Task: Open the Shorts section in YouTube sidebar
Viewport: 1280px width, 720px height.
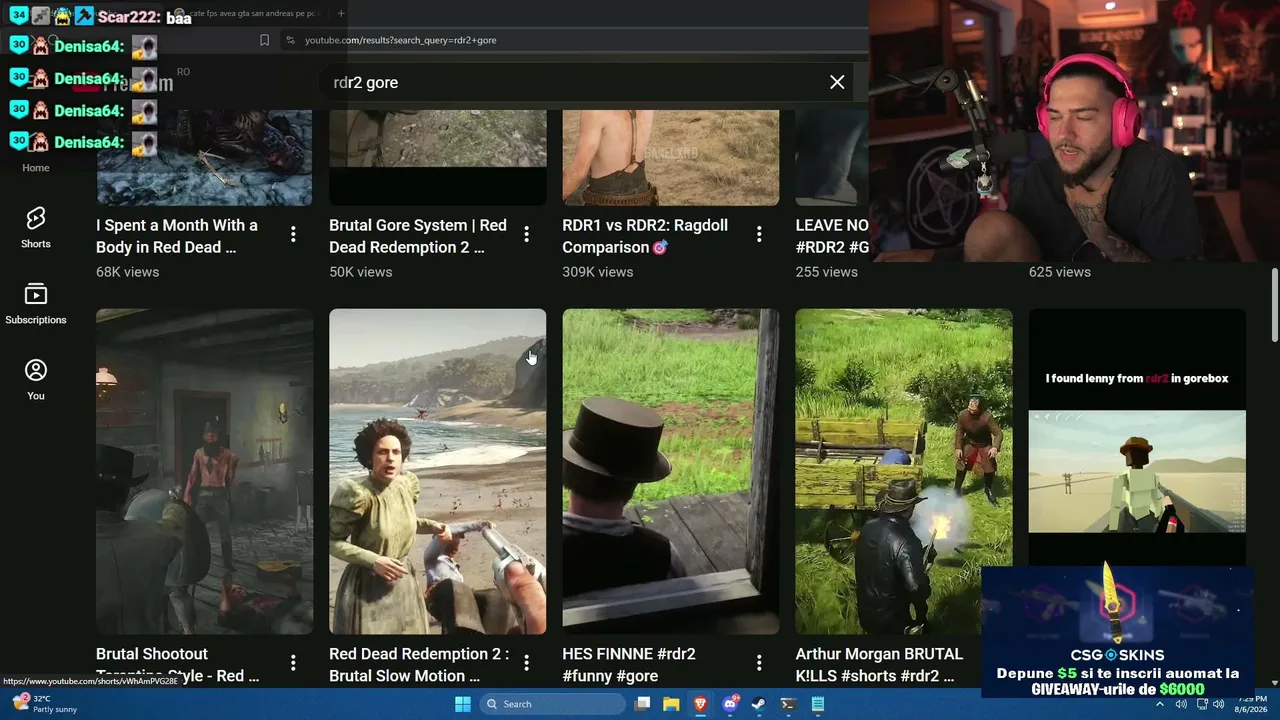Action: pyautogui.click(x=36, y=227)
